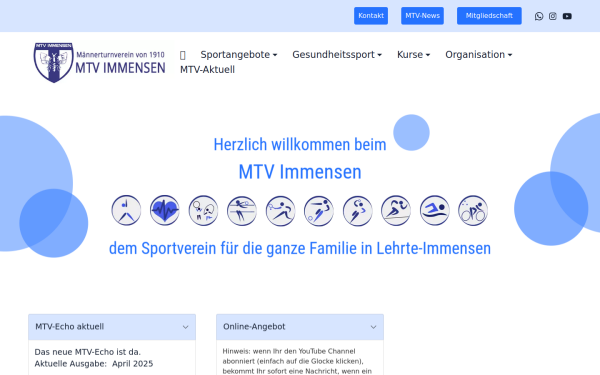Viewport: 600px width, 375px height.
Task: Open the Organisation dropdown menu
Action: [x=478, y=55]
